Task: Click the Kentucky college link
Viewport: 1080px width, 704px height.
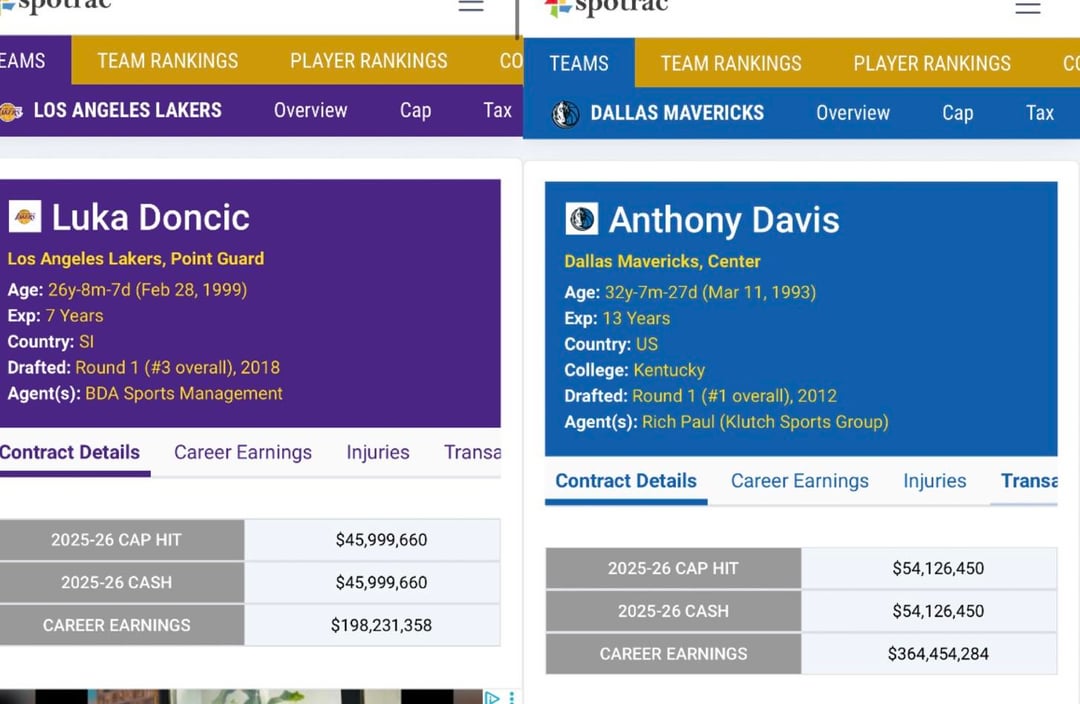Action: pos(668,369)
